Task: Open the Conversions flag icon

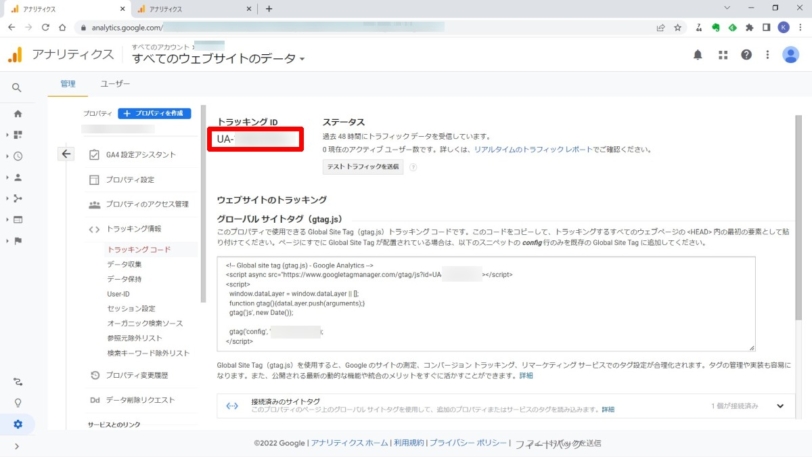Action: click(x=18, y=241)
